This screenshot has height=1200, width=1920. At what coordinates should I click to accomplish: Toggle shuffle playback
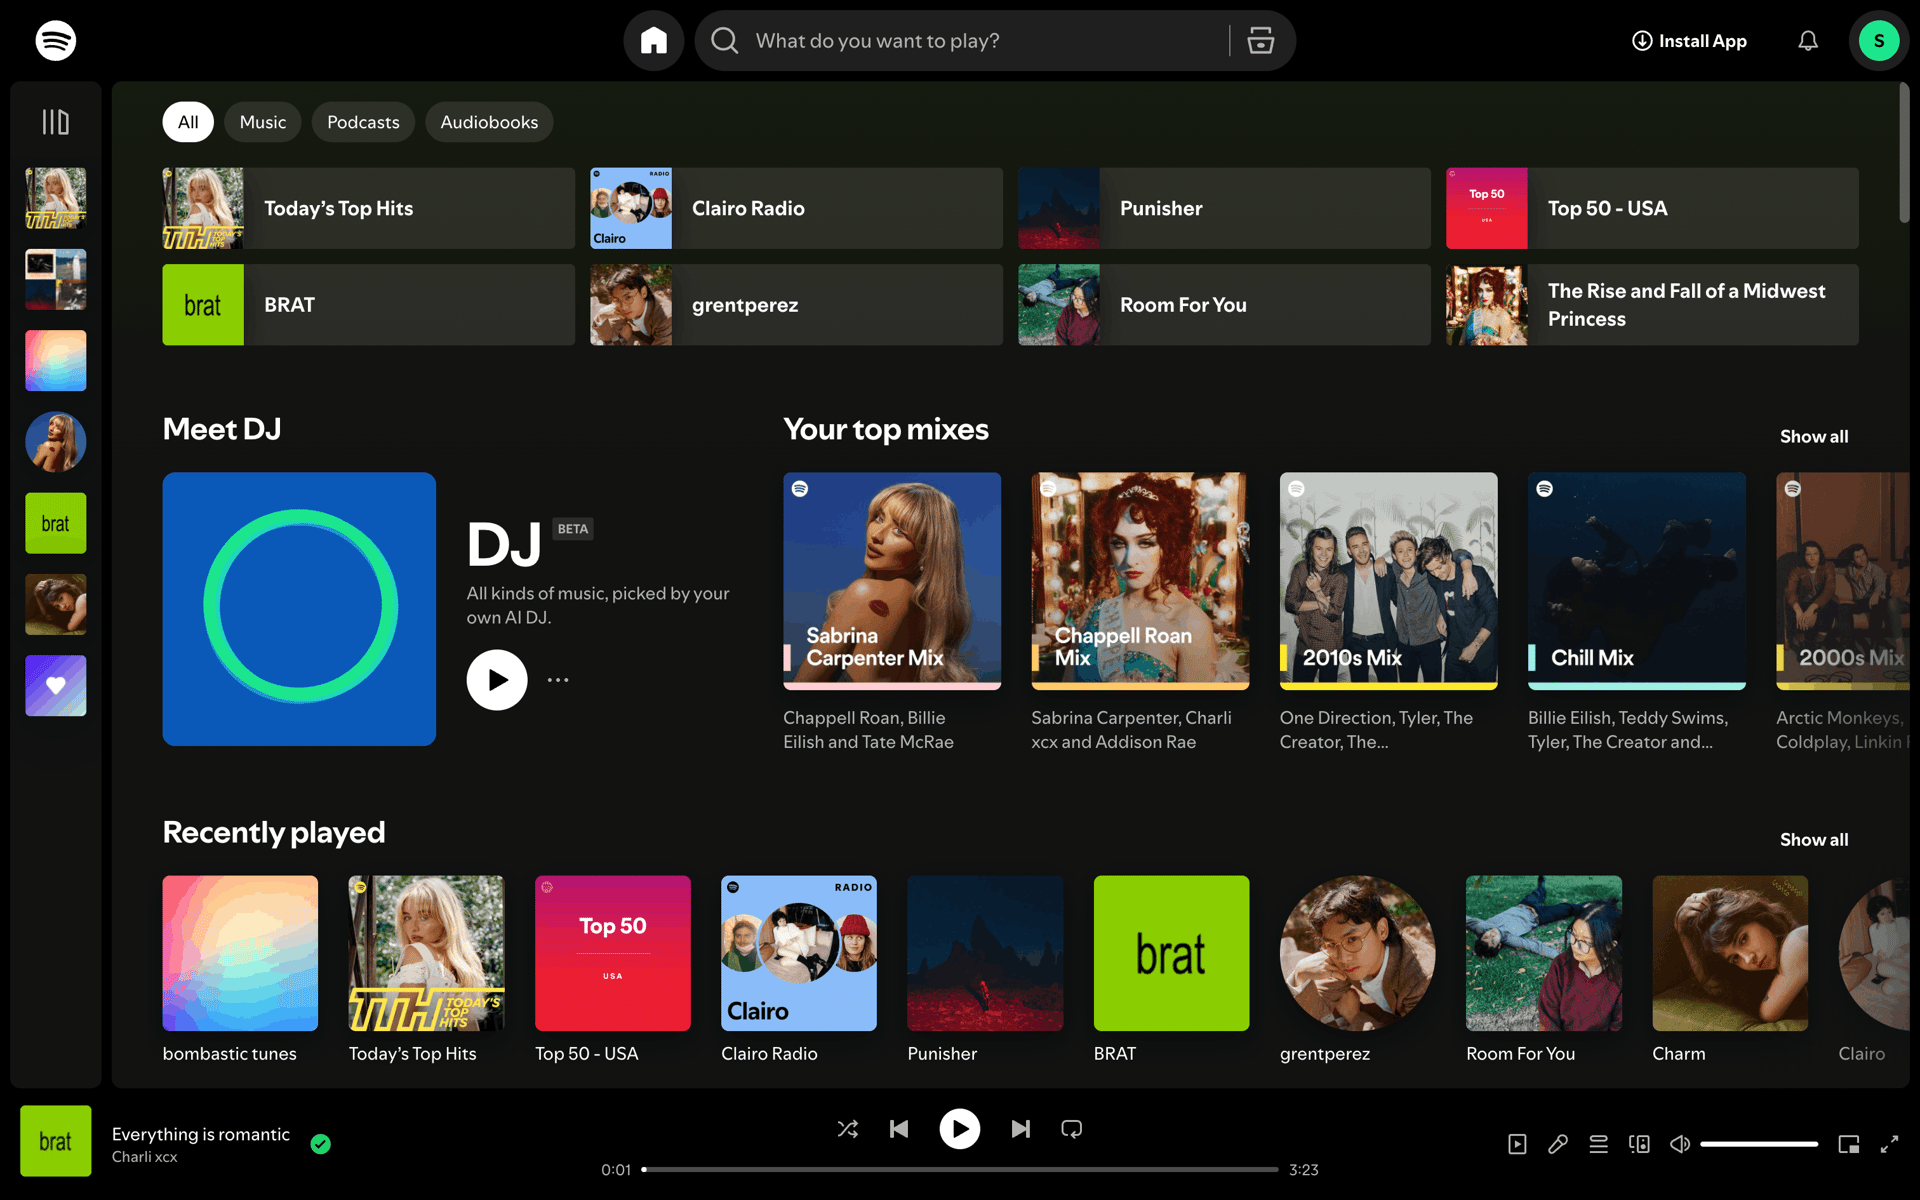[848, 1129]
